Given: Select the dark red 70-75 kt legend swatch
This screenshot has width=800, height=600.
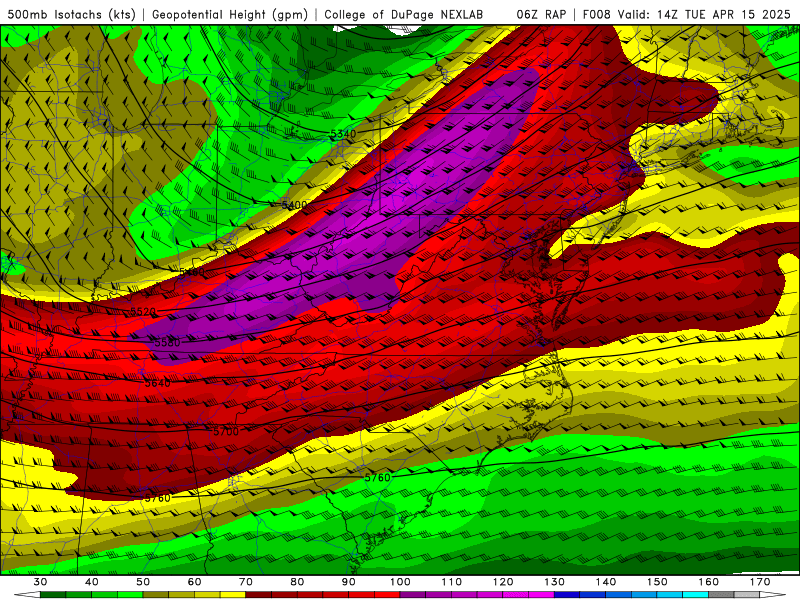Looking at the screenshot, I should [259, 595].
